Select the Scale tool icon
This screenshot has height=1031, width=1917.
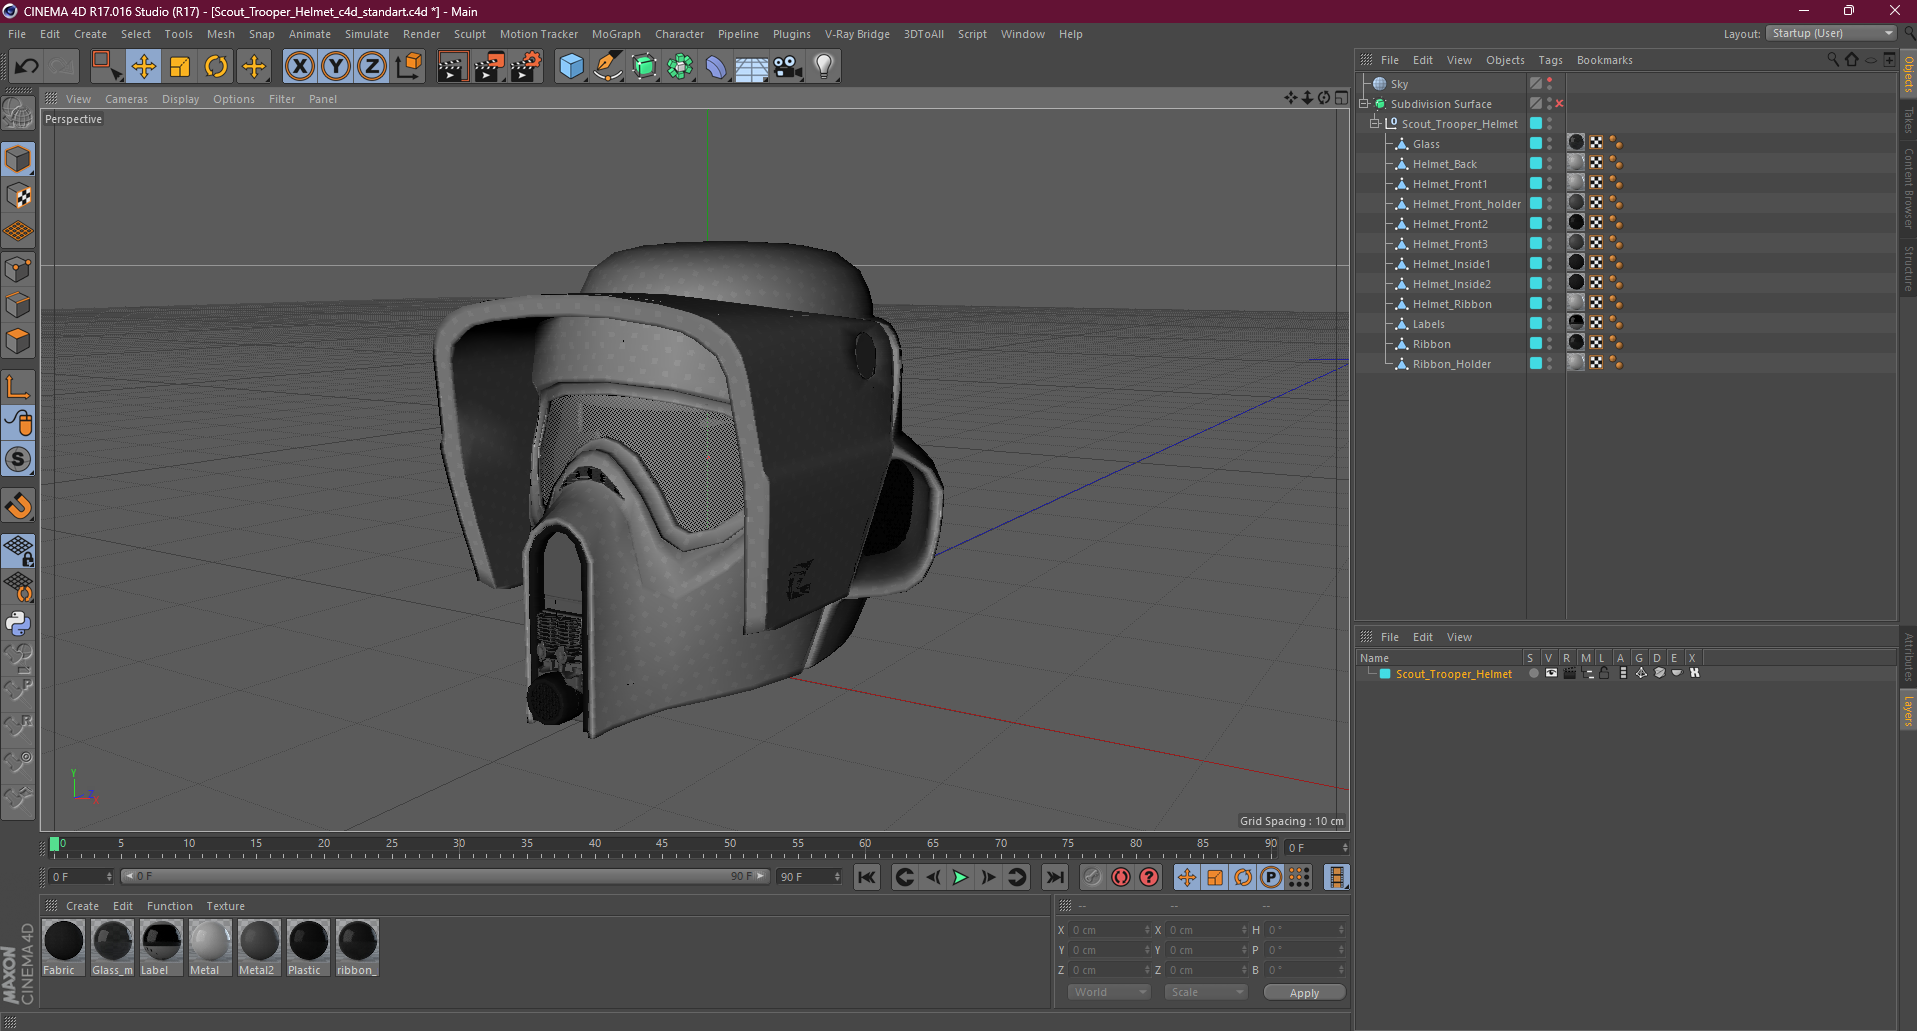click(180, 67)
